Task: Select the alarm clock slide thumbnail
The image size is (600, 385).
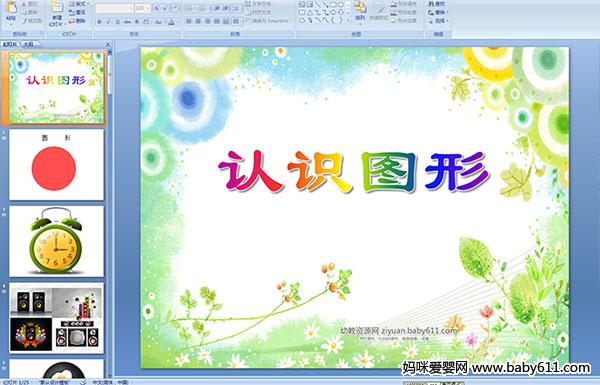Action: (57, 241)
